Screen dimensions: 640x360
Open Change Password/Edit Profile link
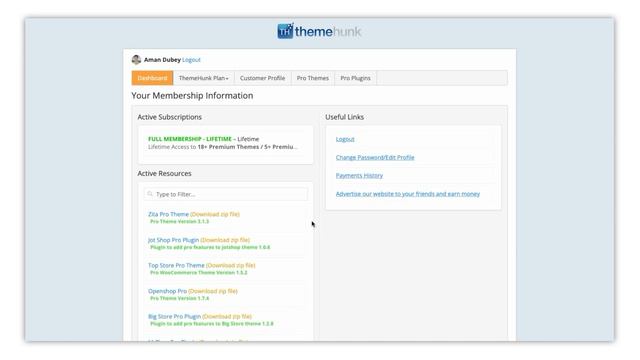pos(375,158)
